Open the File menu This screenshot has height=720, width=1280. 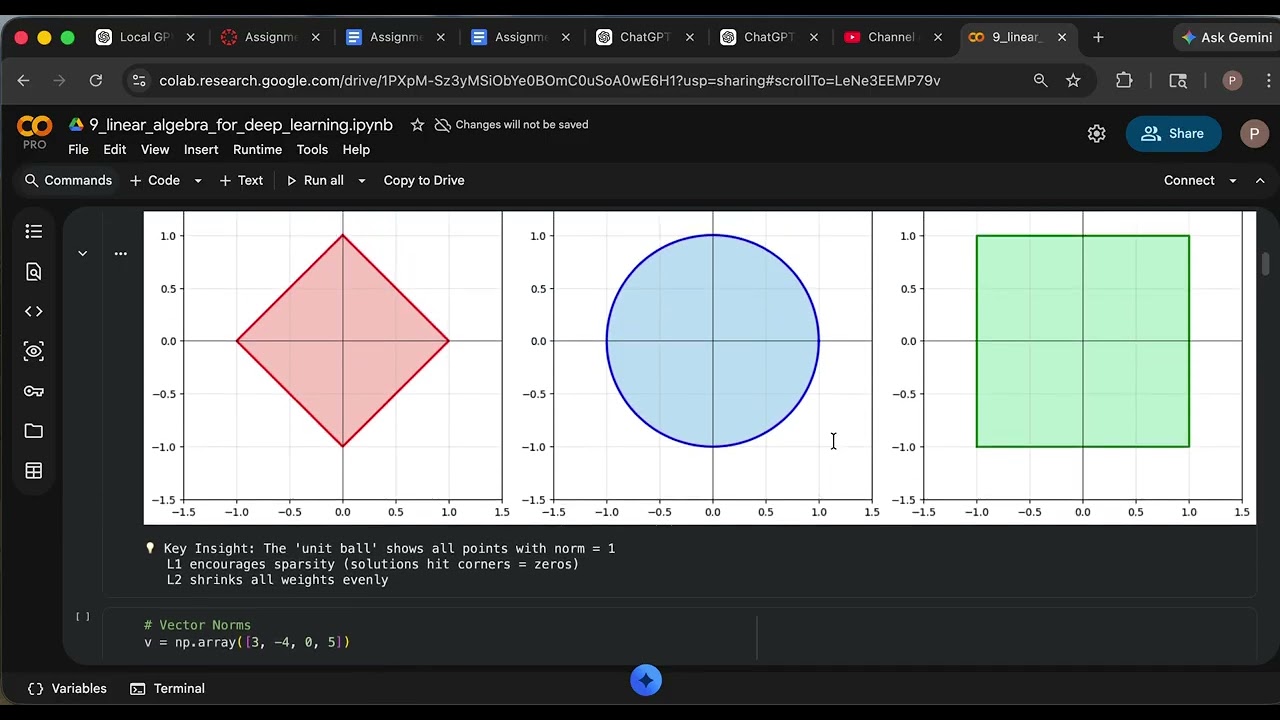pos(78,150)
